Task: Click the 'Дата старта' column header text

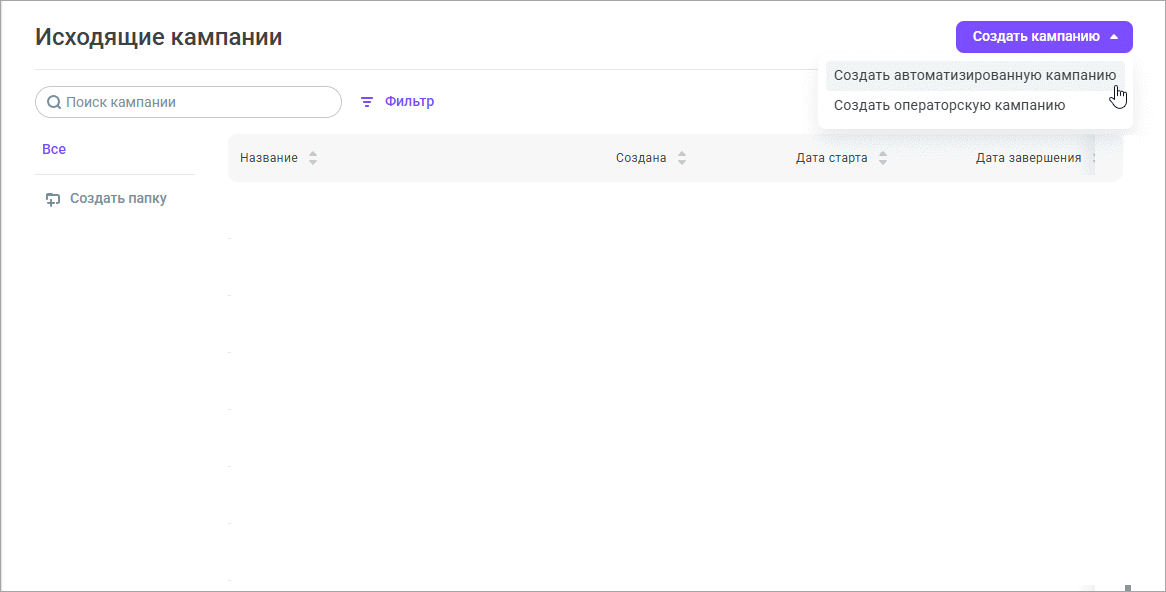Action: click(x=831, y=158)
